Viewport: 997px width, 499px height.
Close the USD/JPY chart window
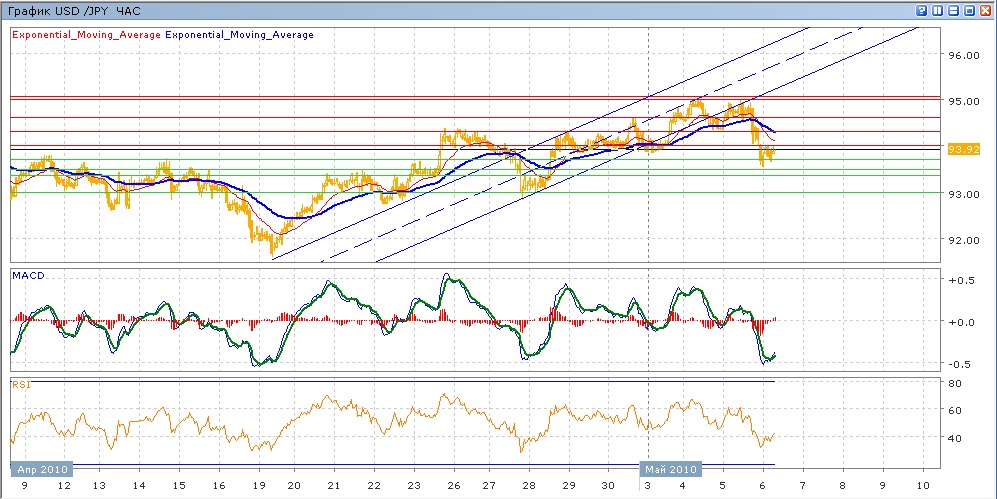985,10
